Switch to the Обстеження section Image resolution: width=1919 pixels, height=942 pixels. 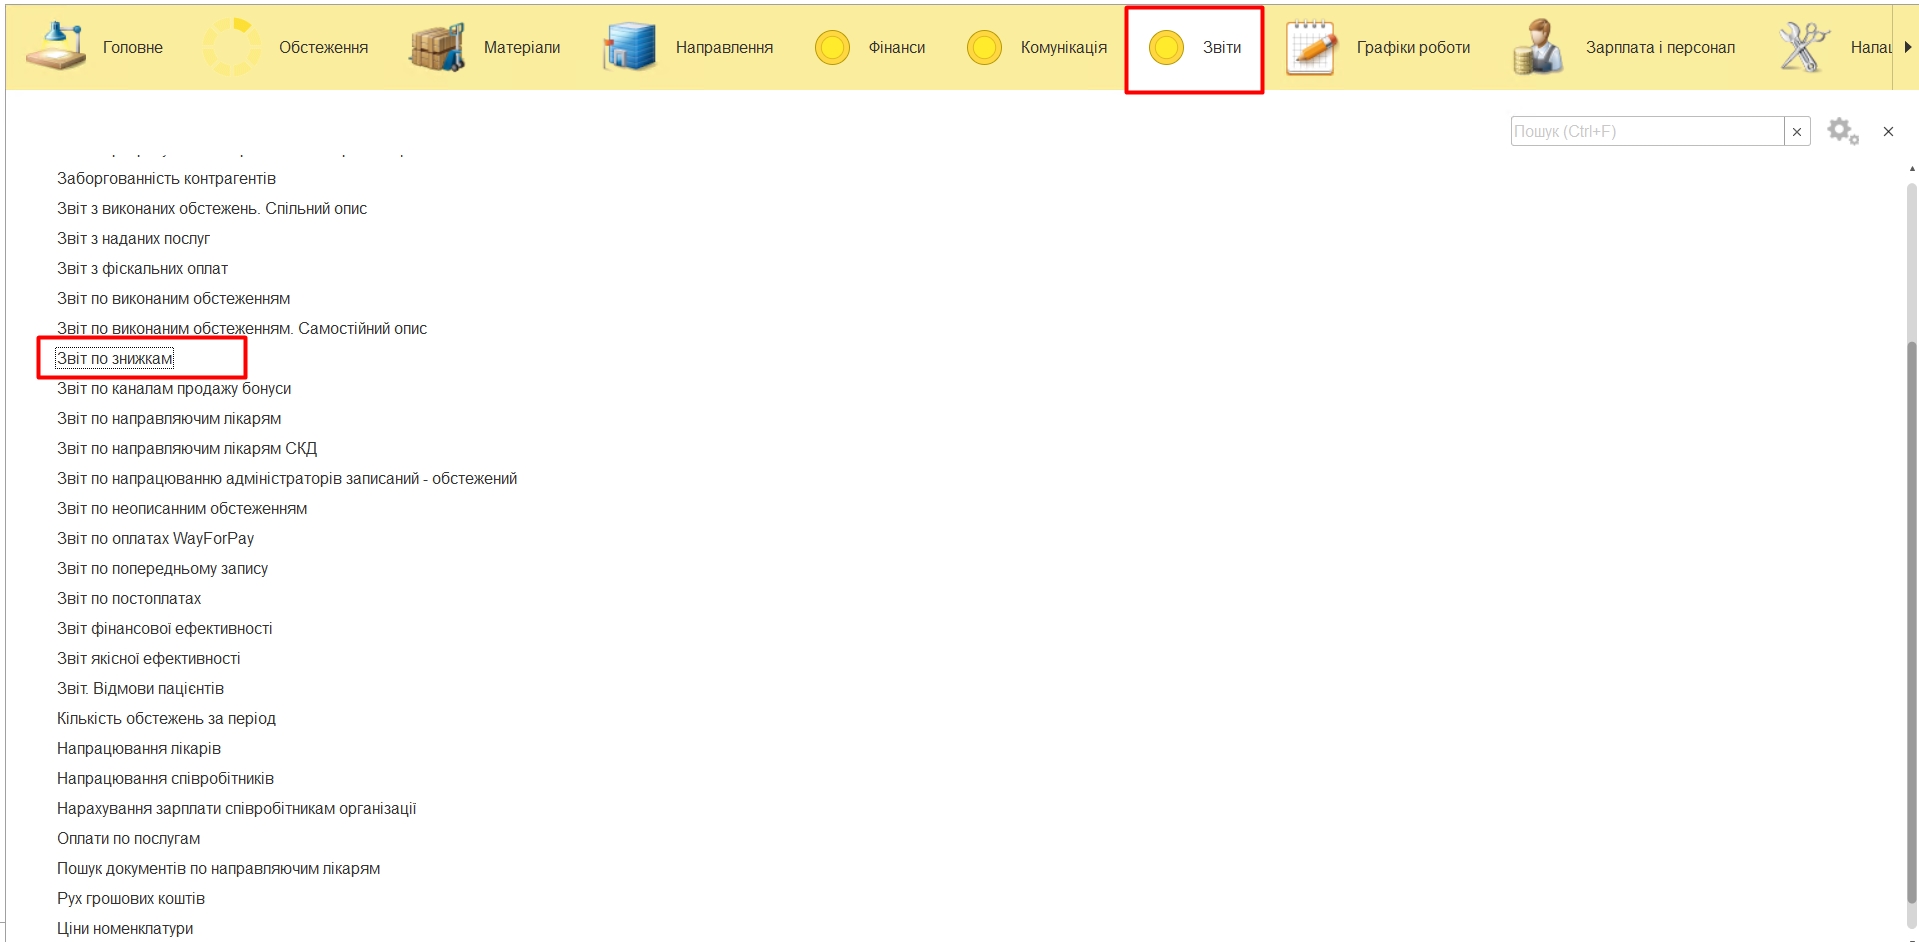click(323, 47)
